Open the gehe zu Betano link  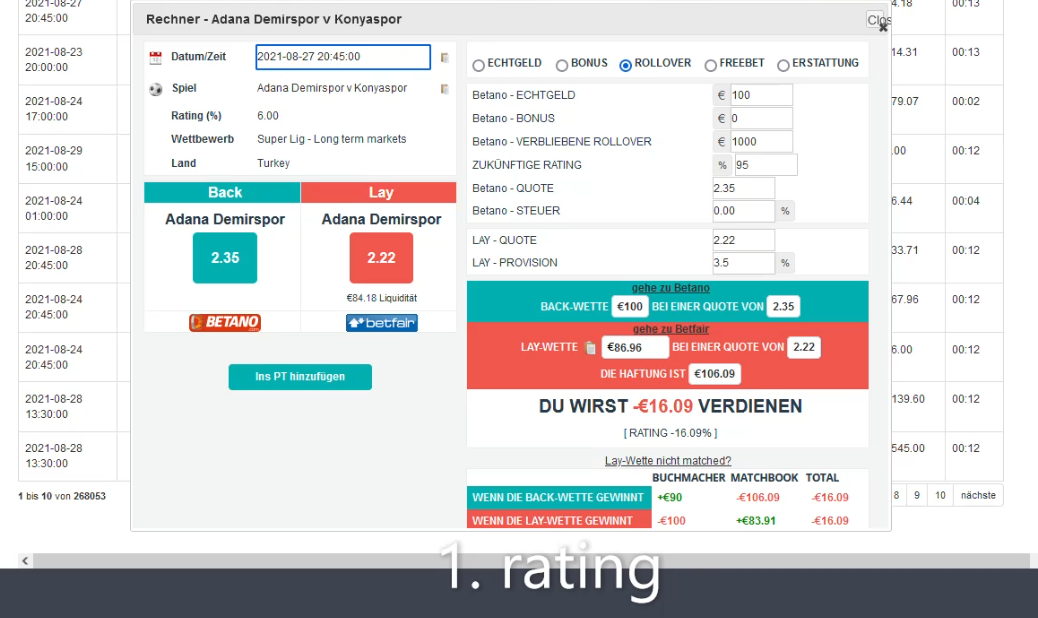[670, 288]
